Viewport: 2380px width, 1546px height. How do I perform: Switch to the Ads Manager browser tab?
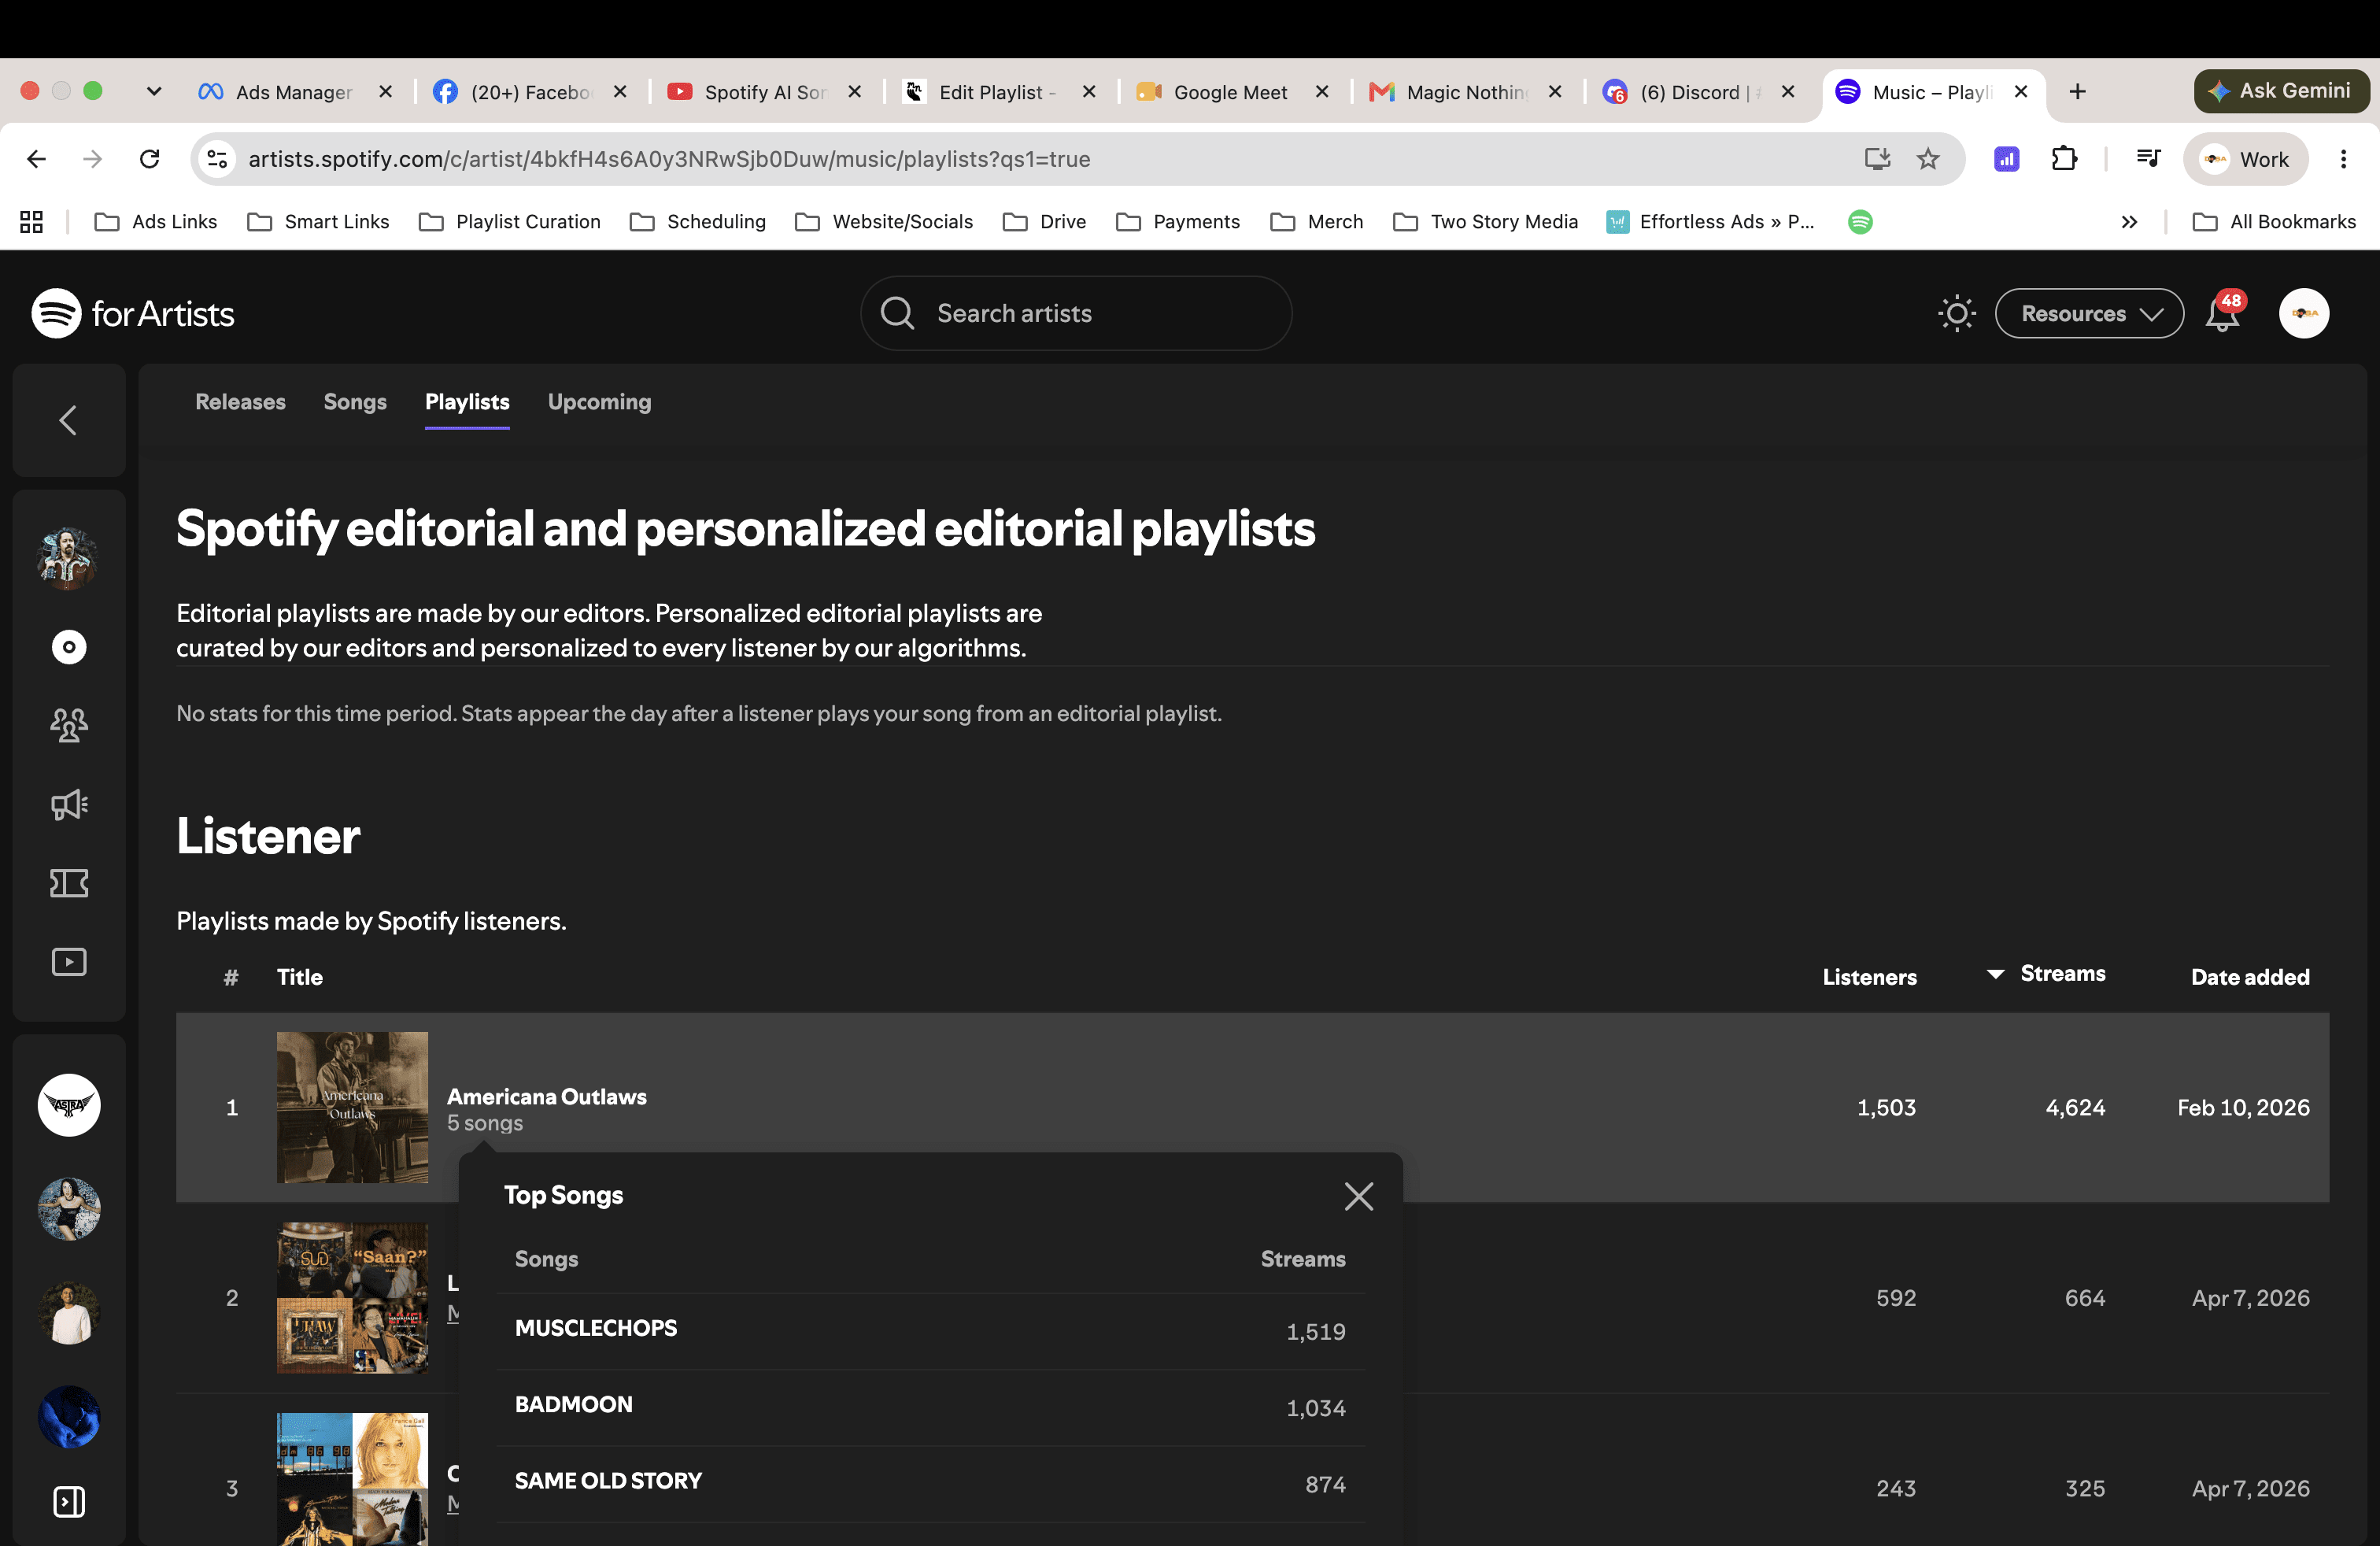(x=295, y=92)
